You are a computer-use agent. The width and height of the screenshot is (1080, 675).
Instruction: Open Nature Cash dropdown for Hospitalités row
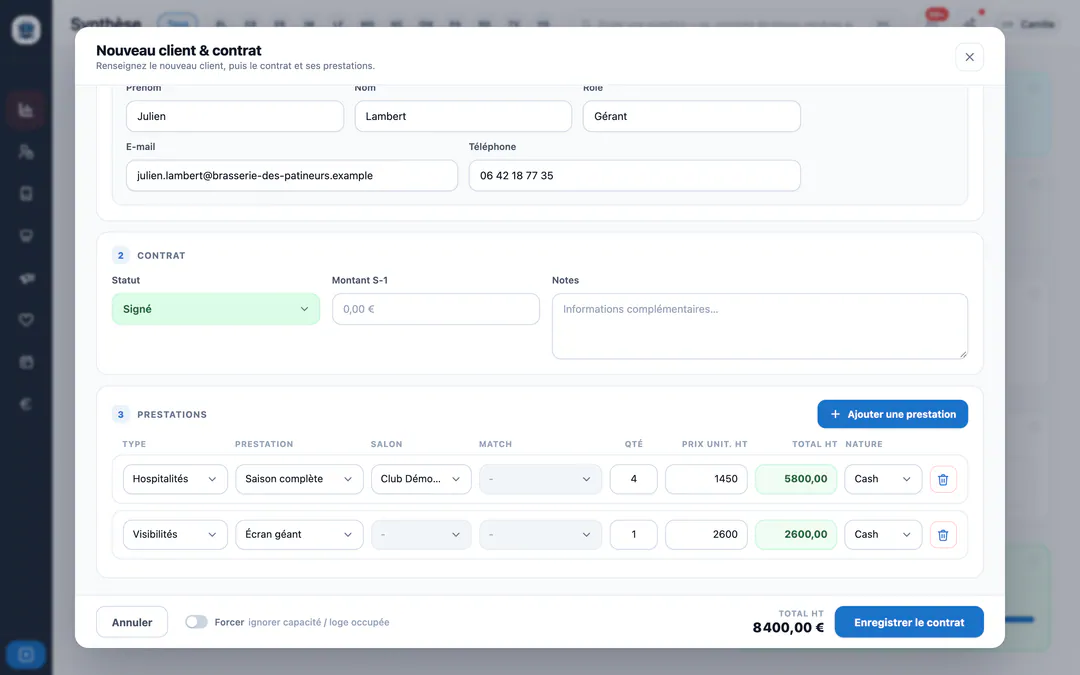(x=883, y=479)
